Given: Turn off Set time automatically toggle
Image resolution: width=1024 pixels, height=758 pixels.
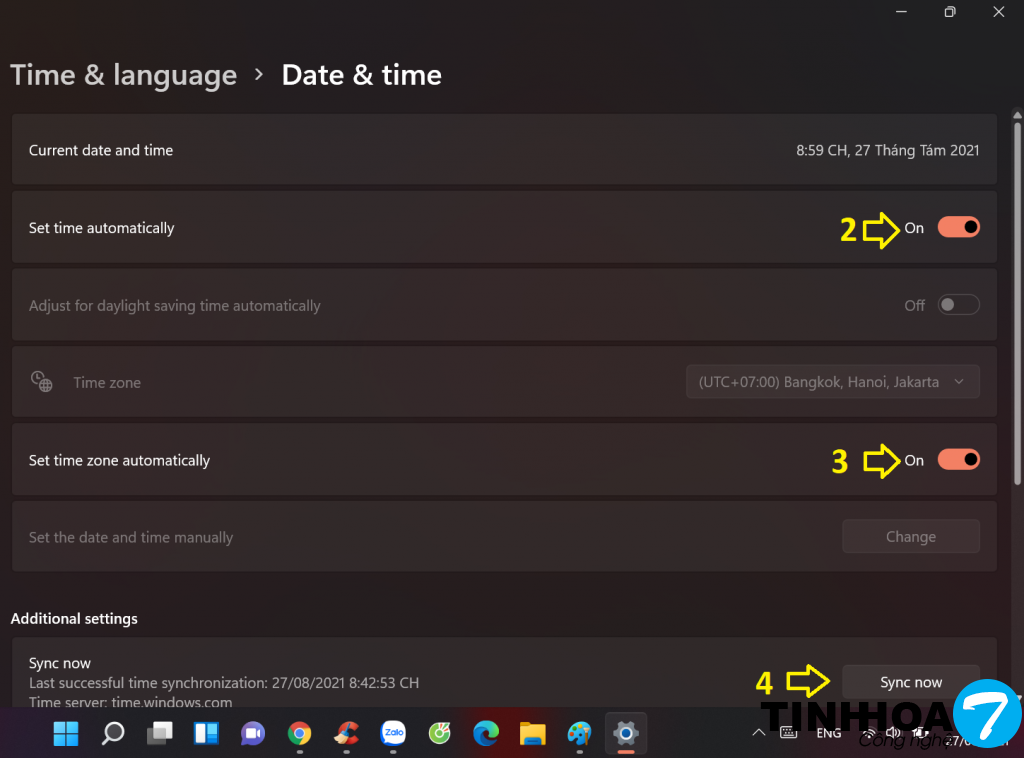Looking at the screenshot, I should coord(958,228).
